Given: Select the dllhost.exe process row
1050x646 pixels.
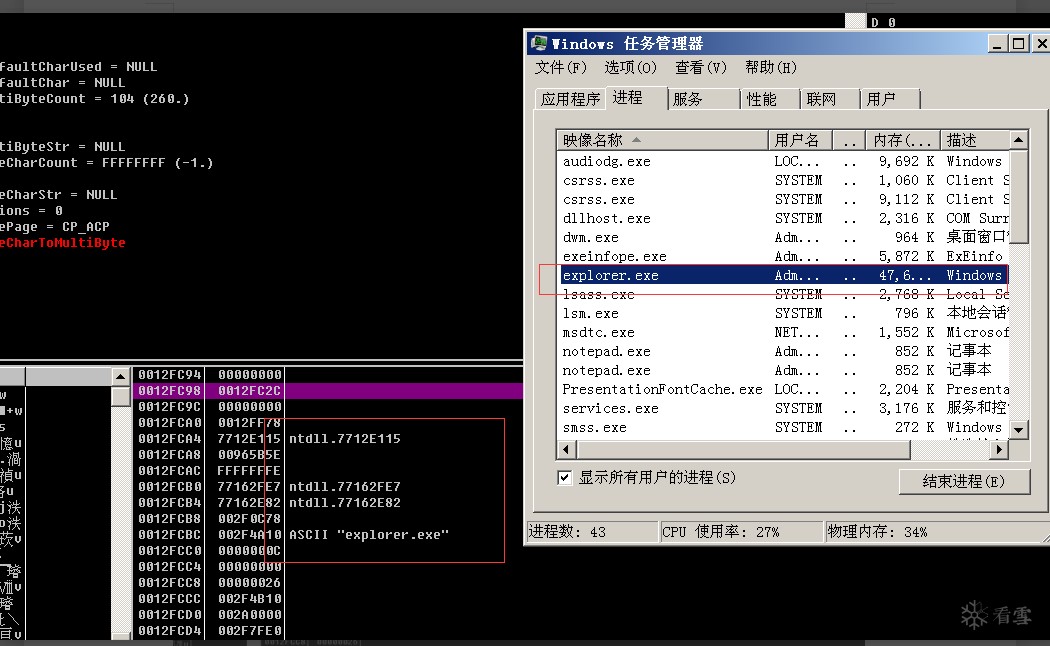Looking at the screenshot, I should tap(783, 218).
